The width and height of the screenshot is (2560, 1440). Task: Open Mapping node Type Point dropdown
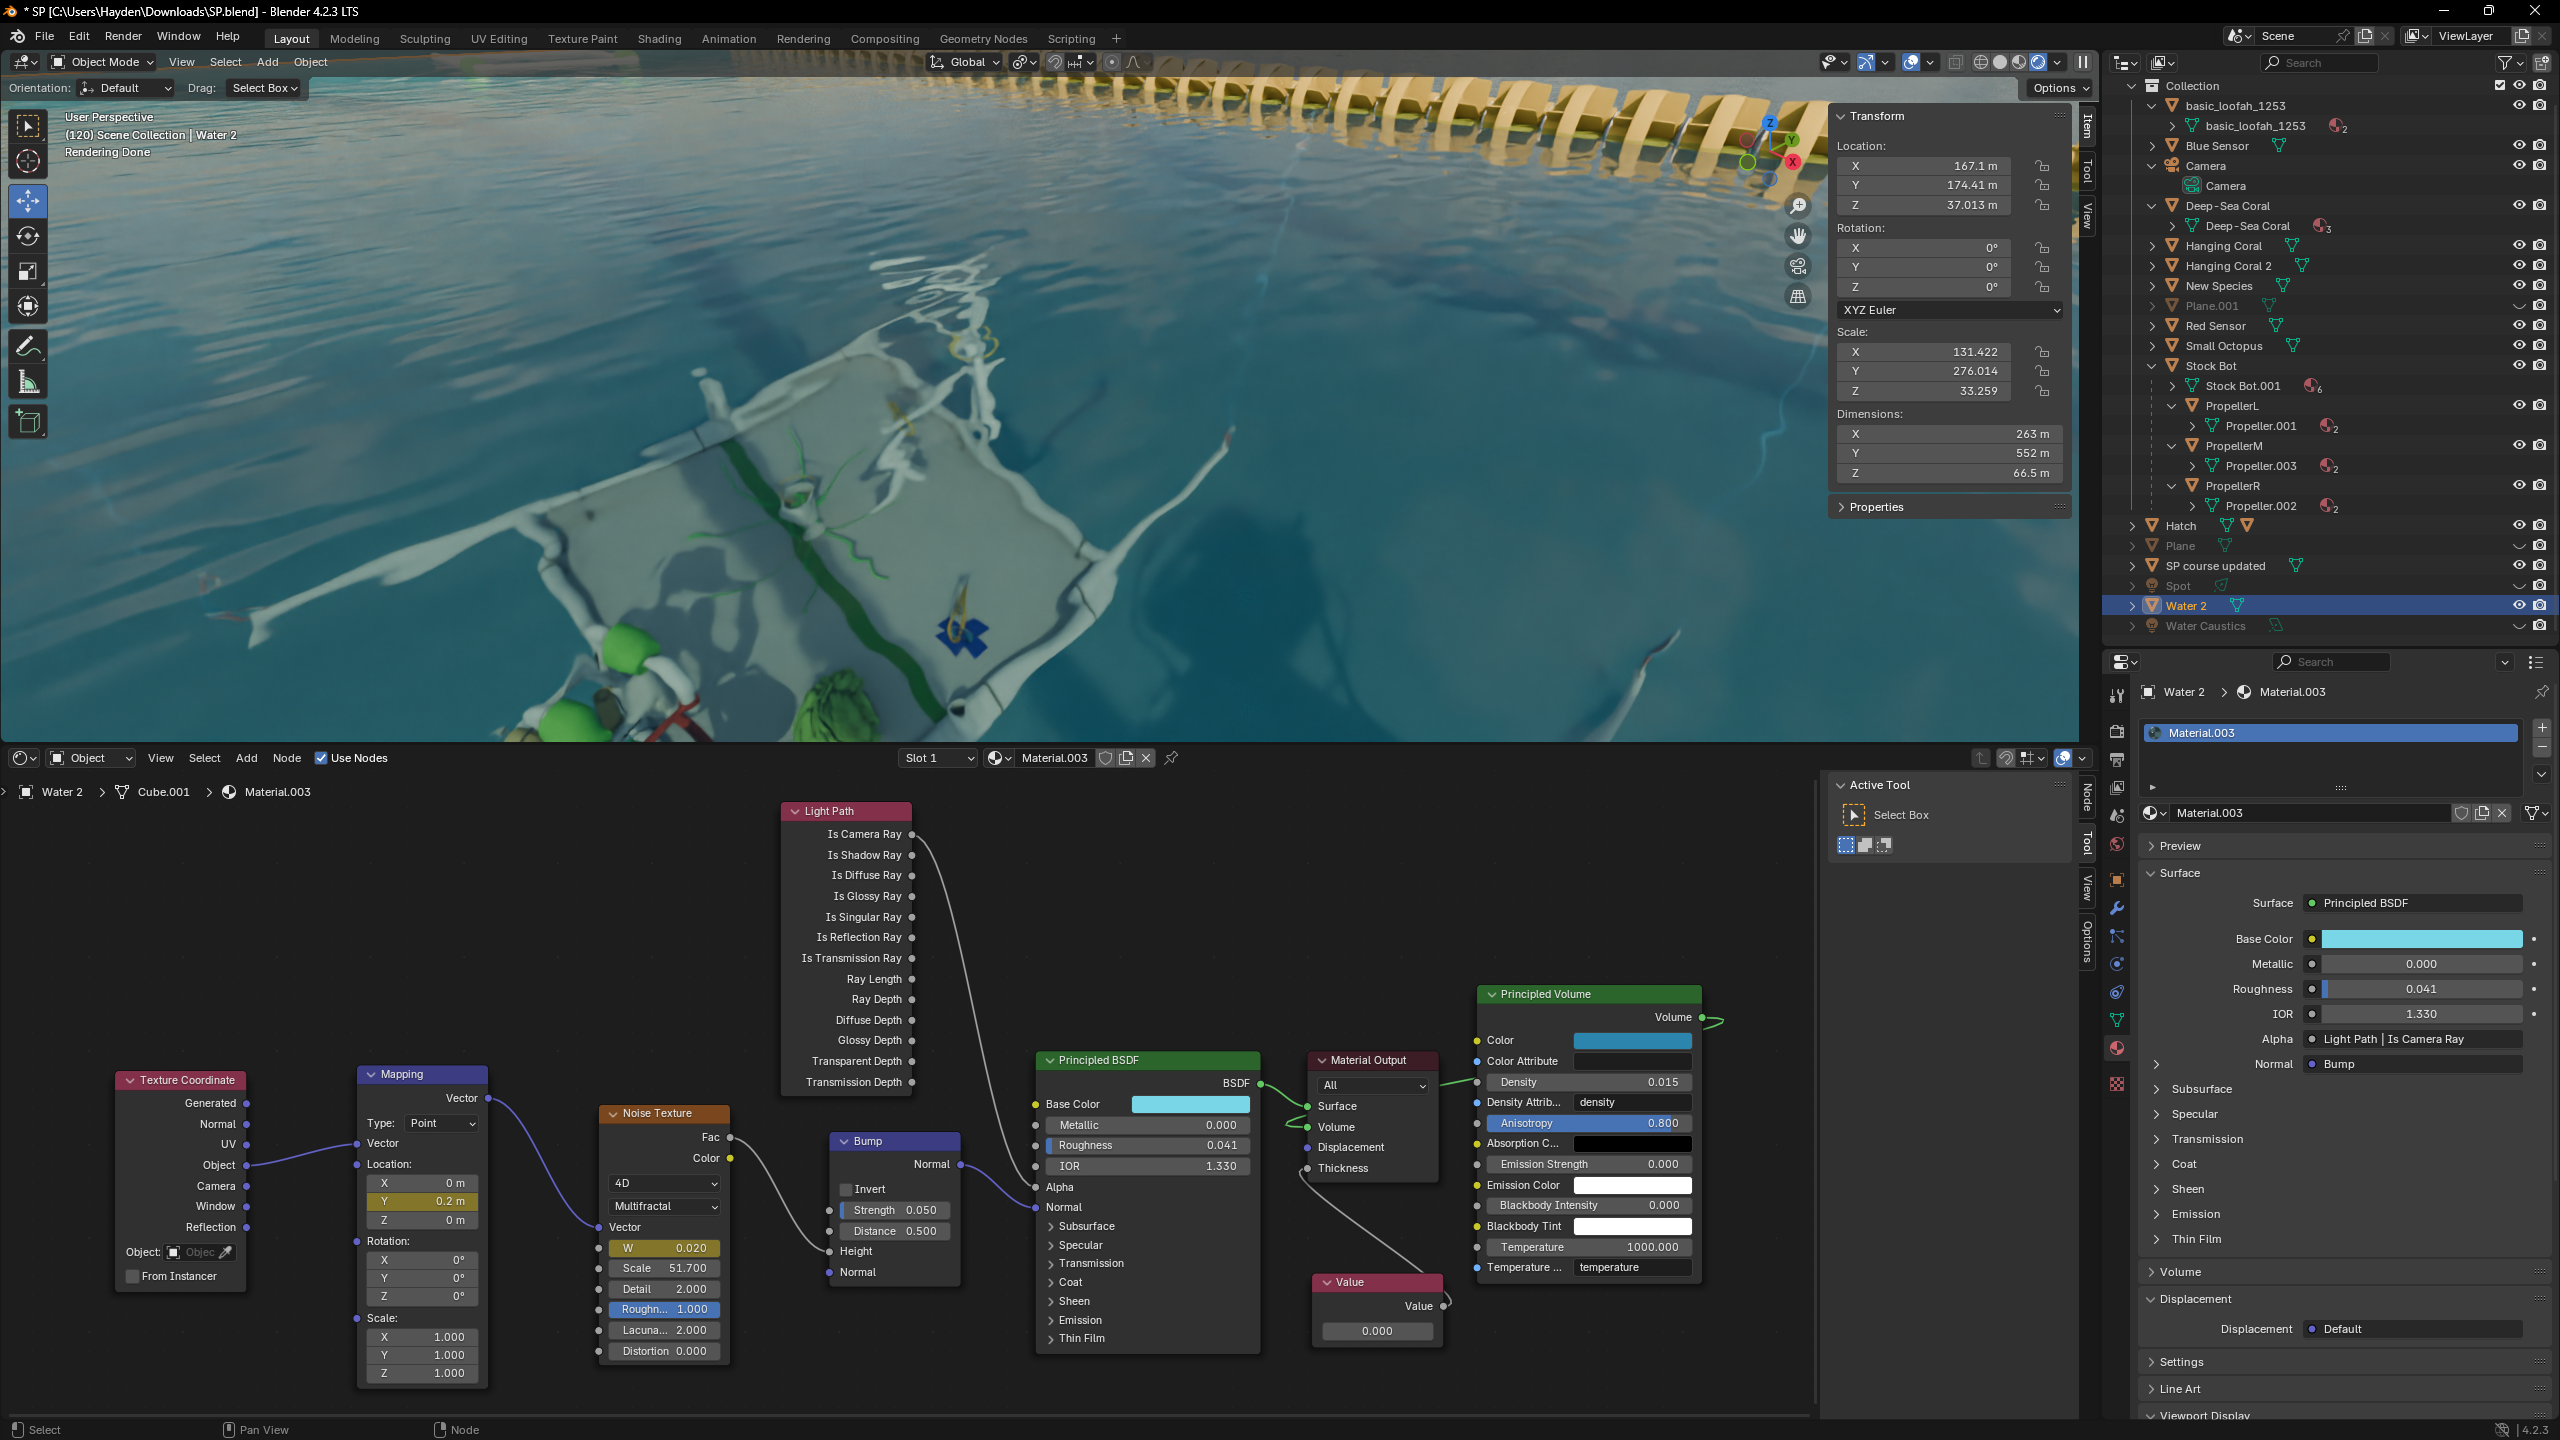pyautogui.click(x=442, y=1123)
